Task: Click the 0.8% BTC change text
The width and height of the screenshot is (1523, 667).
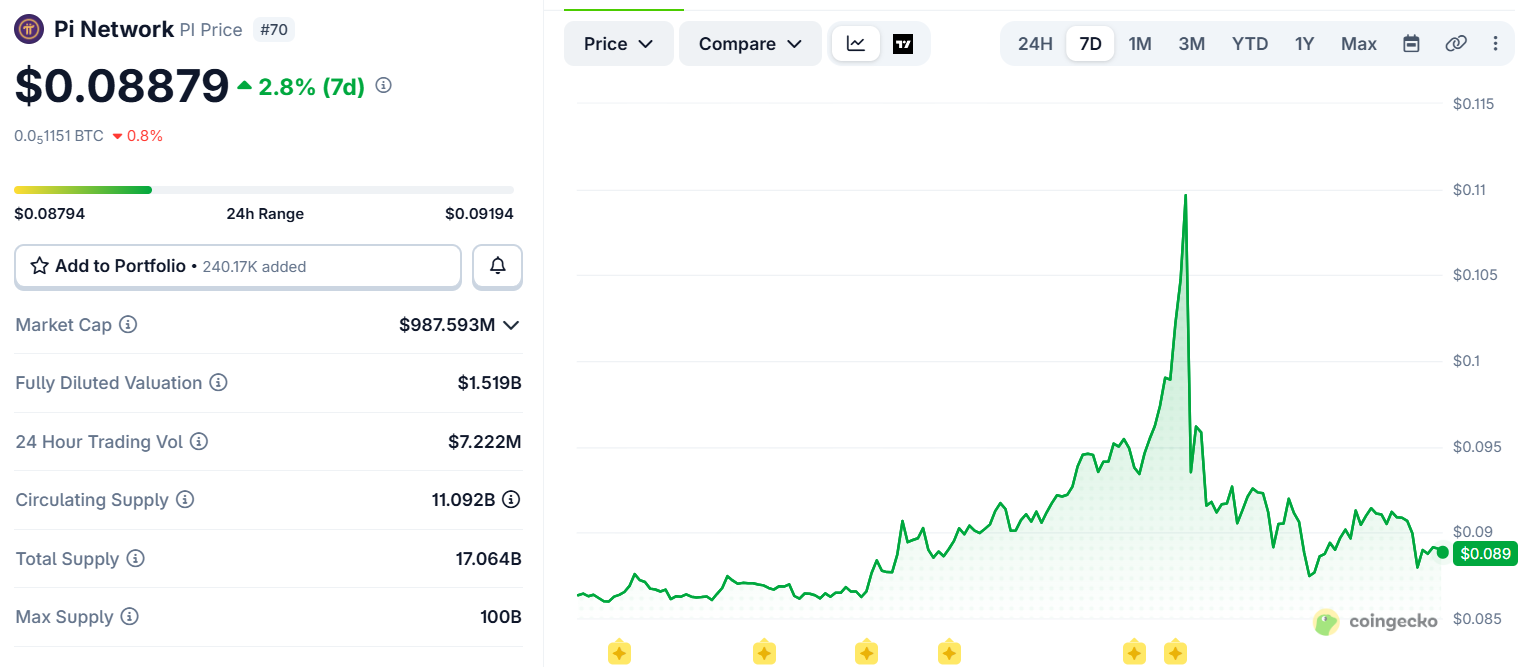Action: point(144,136)
